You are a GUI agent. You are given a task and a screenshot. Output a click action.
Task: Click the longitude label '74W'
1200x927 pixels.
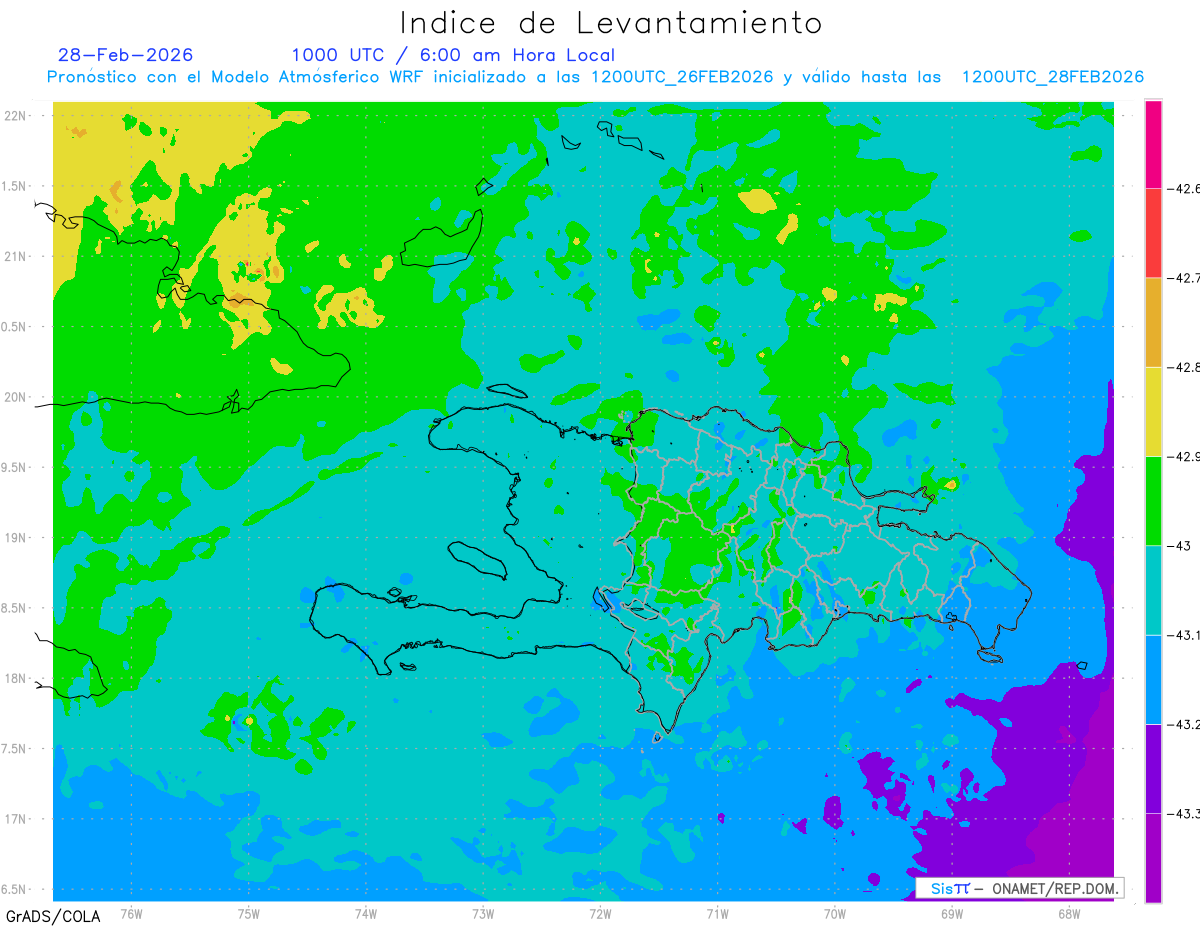tap(366, 913)
